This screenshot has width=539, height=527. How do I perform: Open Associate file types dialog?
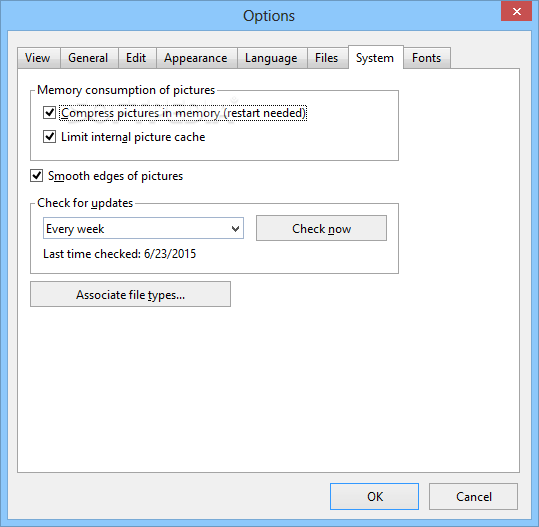click(130, 294)
